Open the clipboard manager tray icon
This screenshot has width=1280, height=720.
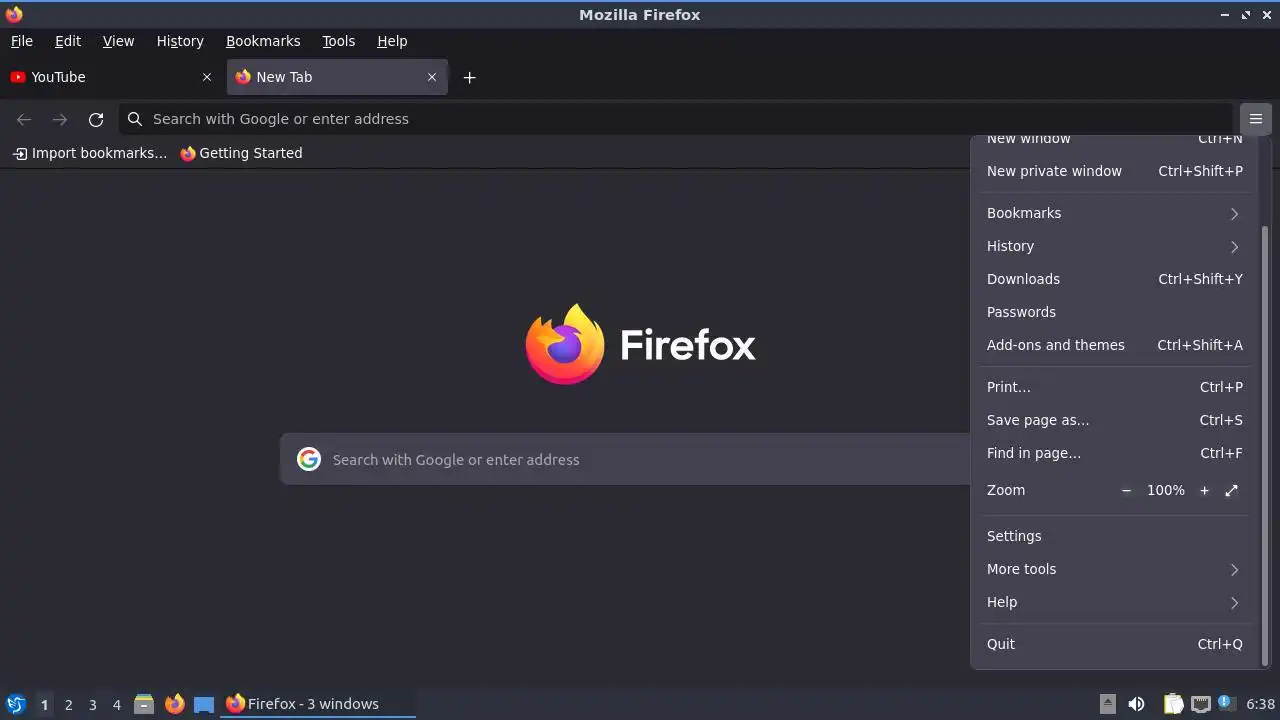point(1173,704)
